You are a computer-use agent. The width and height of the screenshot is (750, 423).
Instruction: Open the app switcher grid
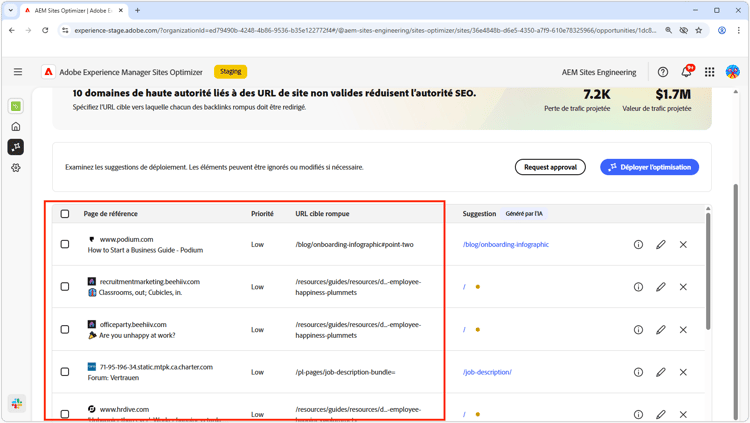[709, 72]
